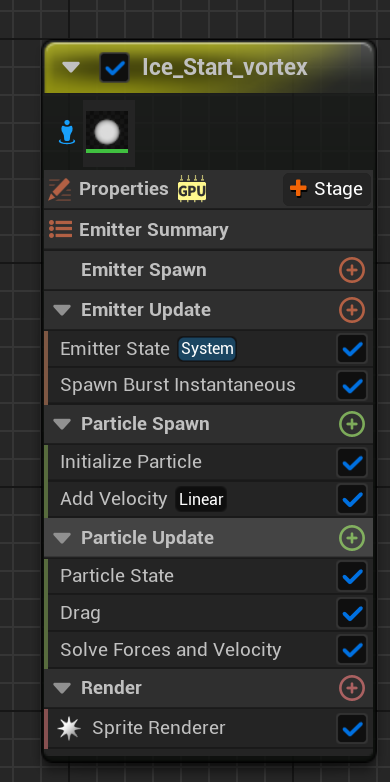This screenshot has height=782, width=390.
Task: Collapse the Render section arrow
Action: 62,688
